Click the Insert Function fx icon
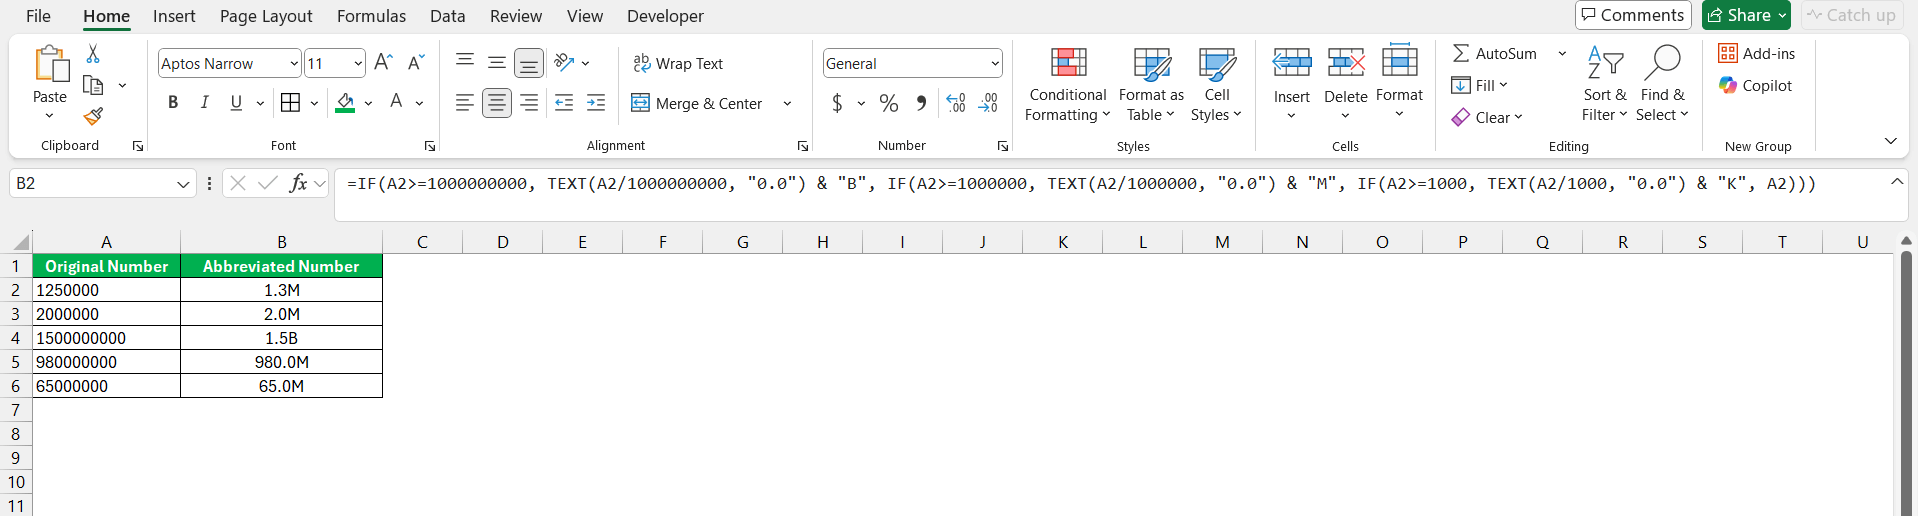Image resolution: width=1918 pixels, height=516 pixels. coord(298,183)
